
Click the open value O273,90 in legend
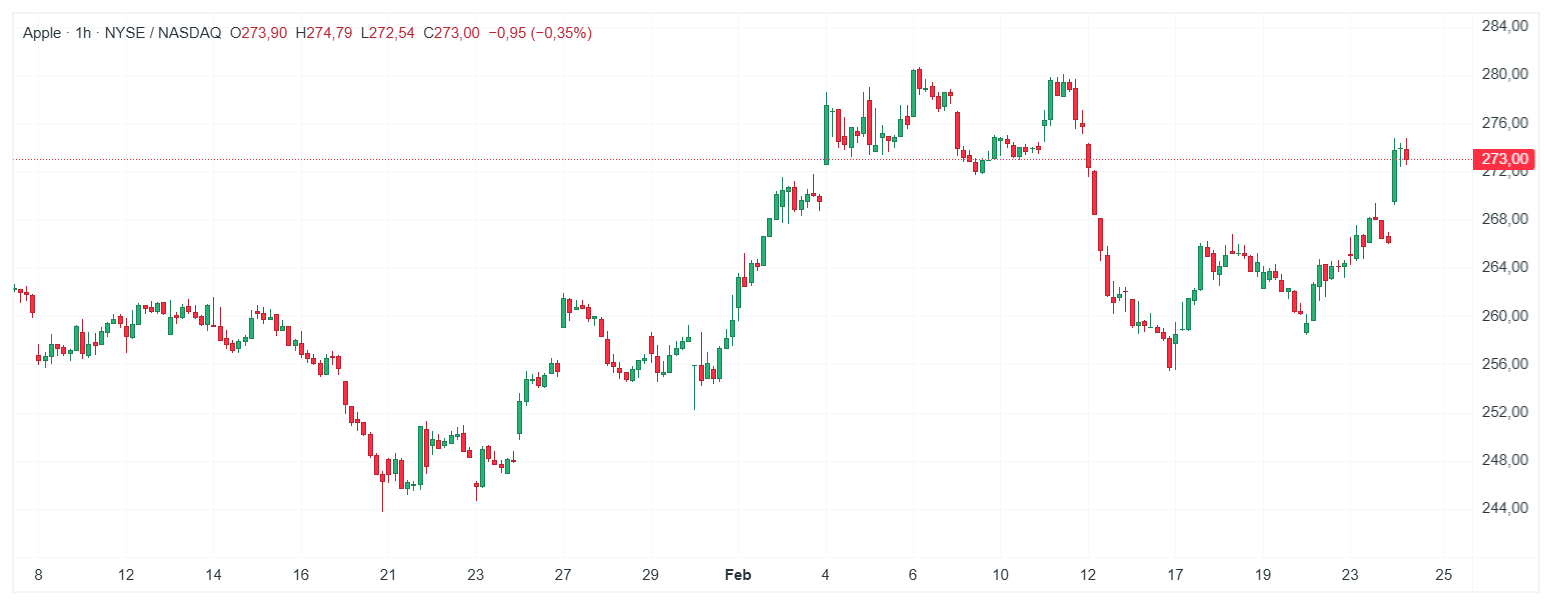click(x=258, y=33)
